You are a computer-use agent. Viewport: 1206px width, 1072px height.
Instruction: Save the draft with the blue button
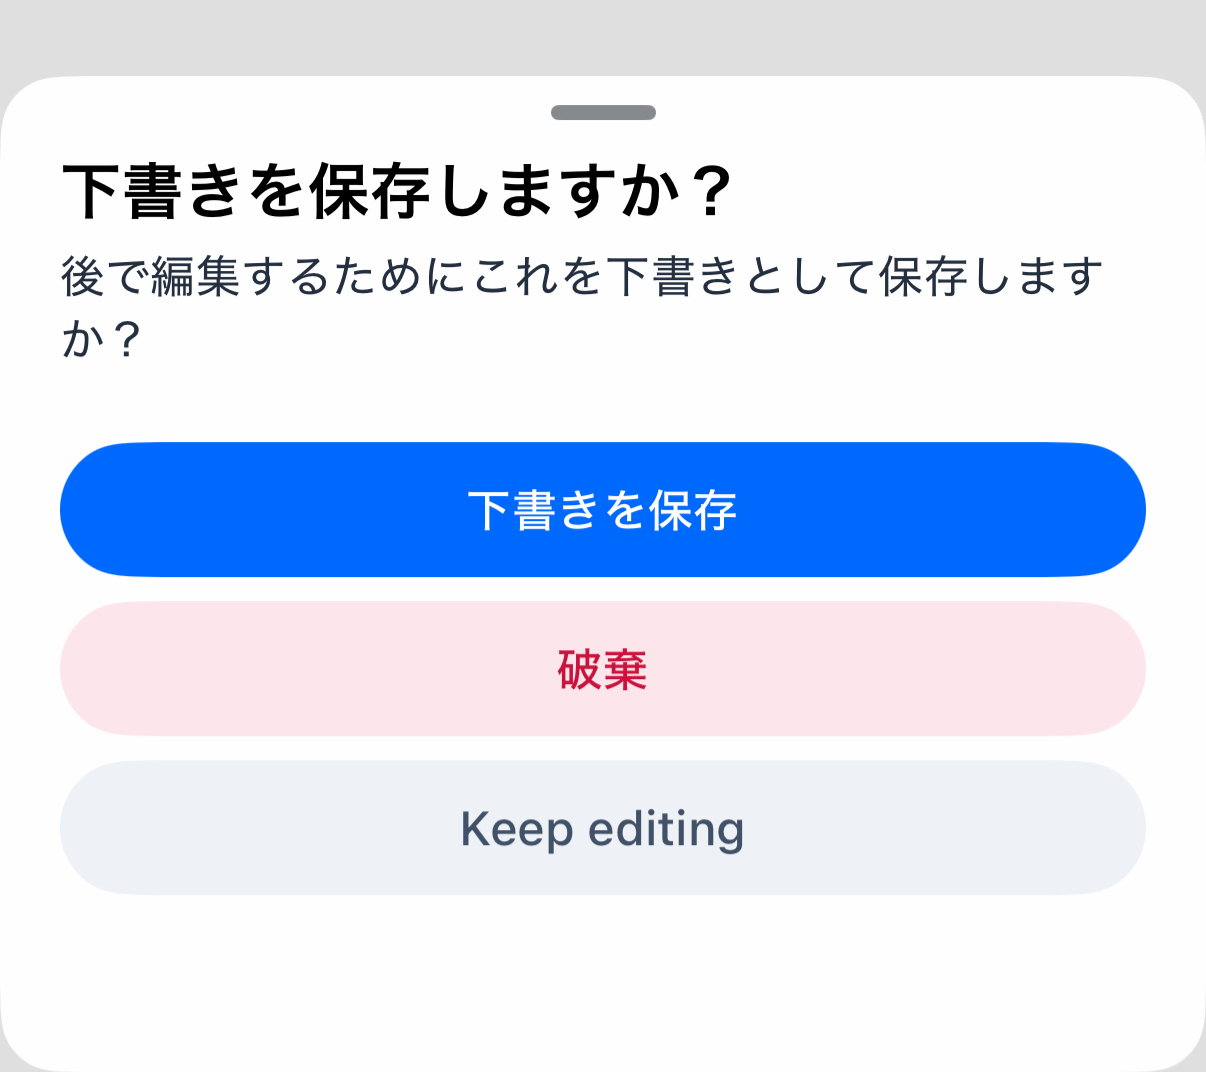click(x=602, y=509)
